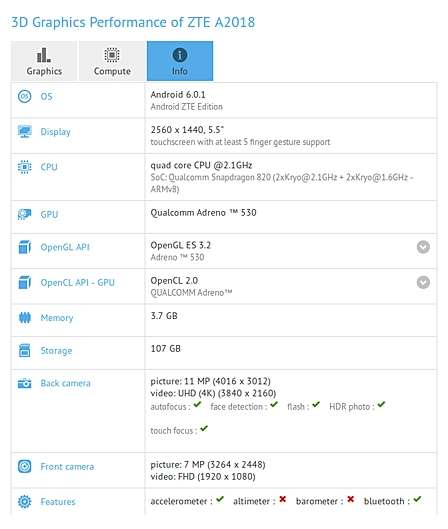
Task: Click the Display label
Action: 56,132
